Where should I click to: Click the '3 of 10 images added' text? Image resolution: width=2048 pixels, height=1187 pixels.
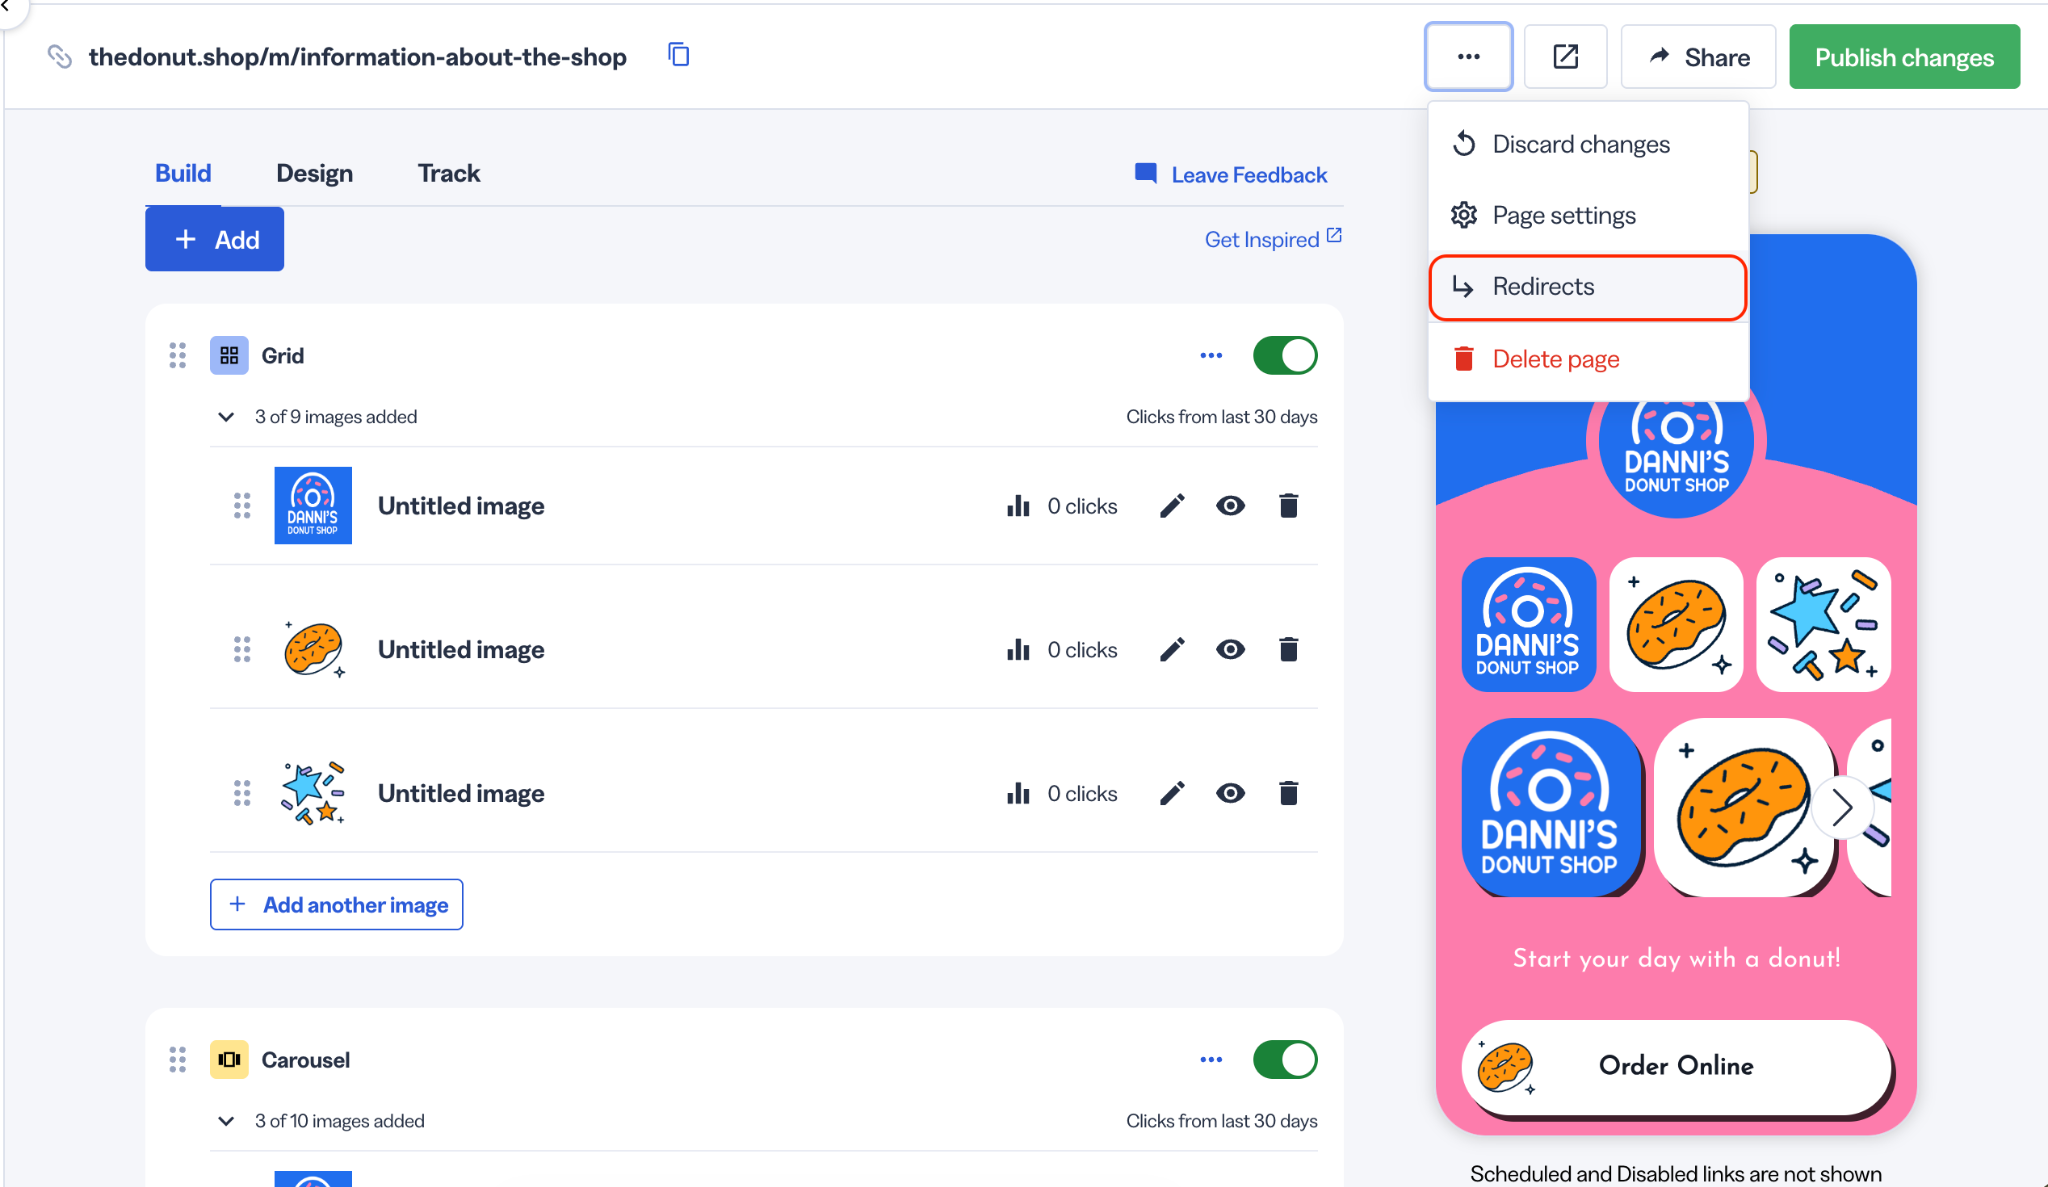coord(340,1121)
